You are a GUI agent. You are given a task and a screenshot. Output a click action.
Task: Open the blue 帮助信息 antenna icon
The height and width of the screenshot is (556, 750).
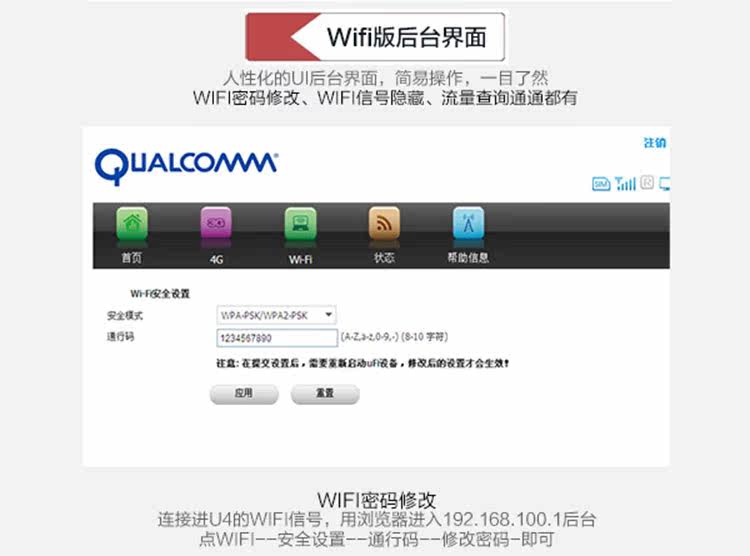pyautogui.click(x=468, y=223)
